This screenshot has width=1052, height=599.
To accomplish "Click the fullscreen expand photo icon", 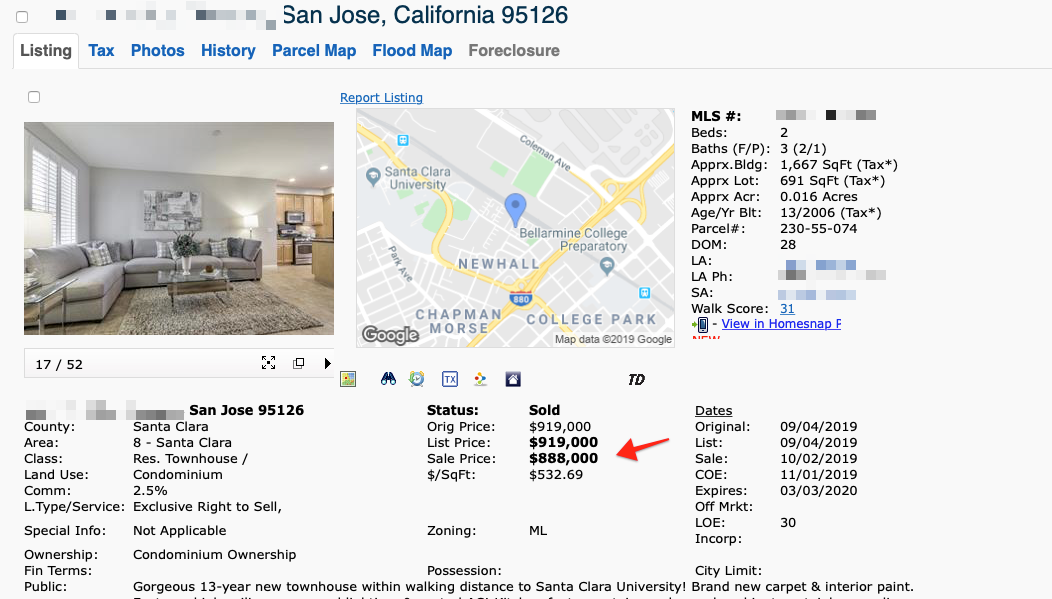I will [268, 363].
